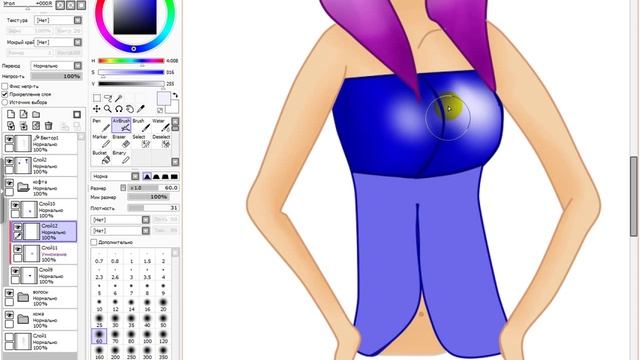The image size is (640, 360).
Task: Hide the кофта folder
Action: (x=9, y=183)
